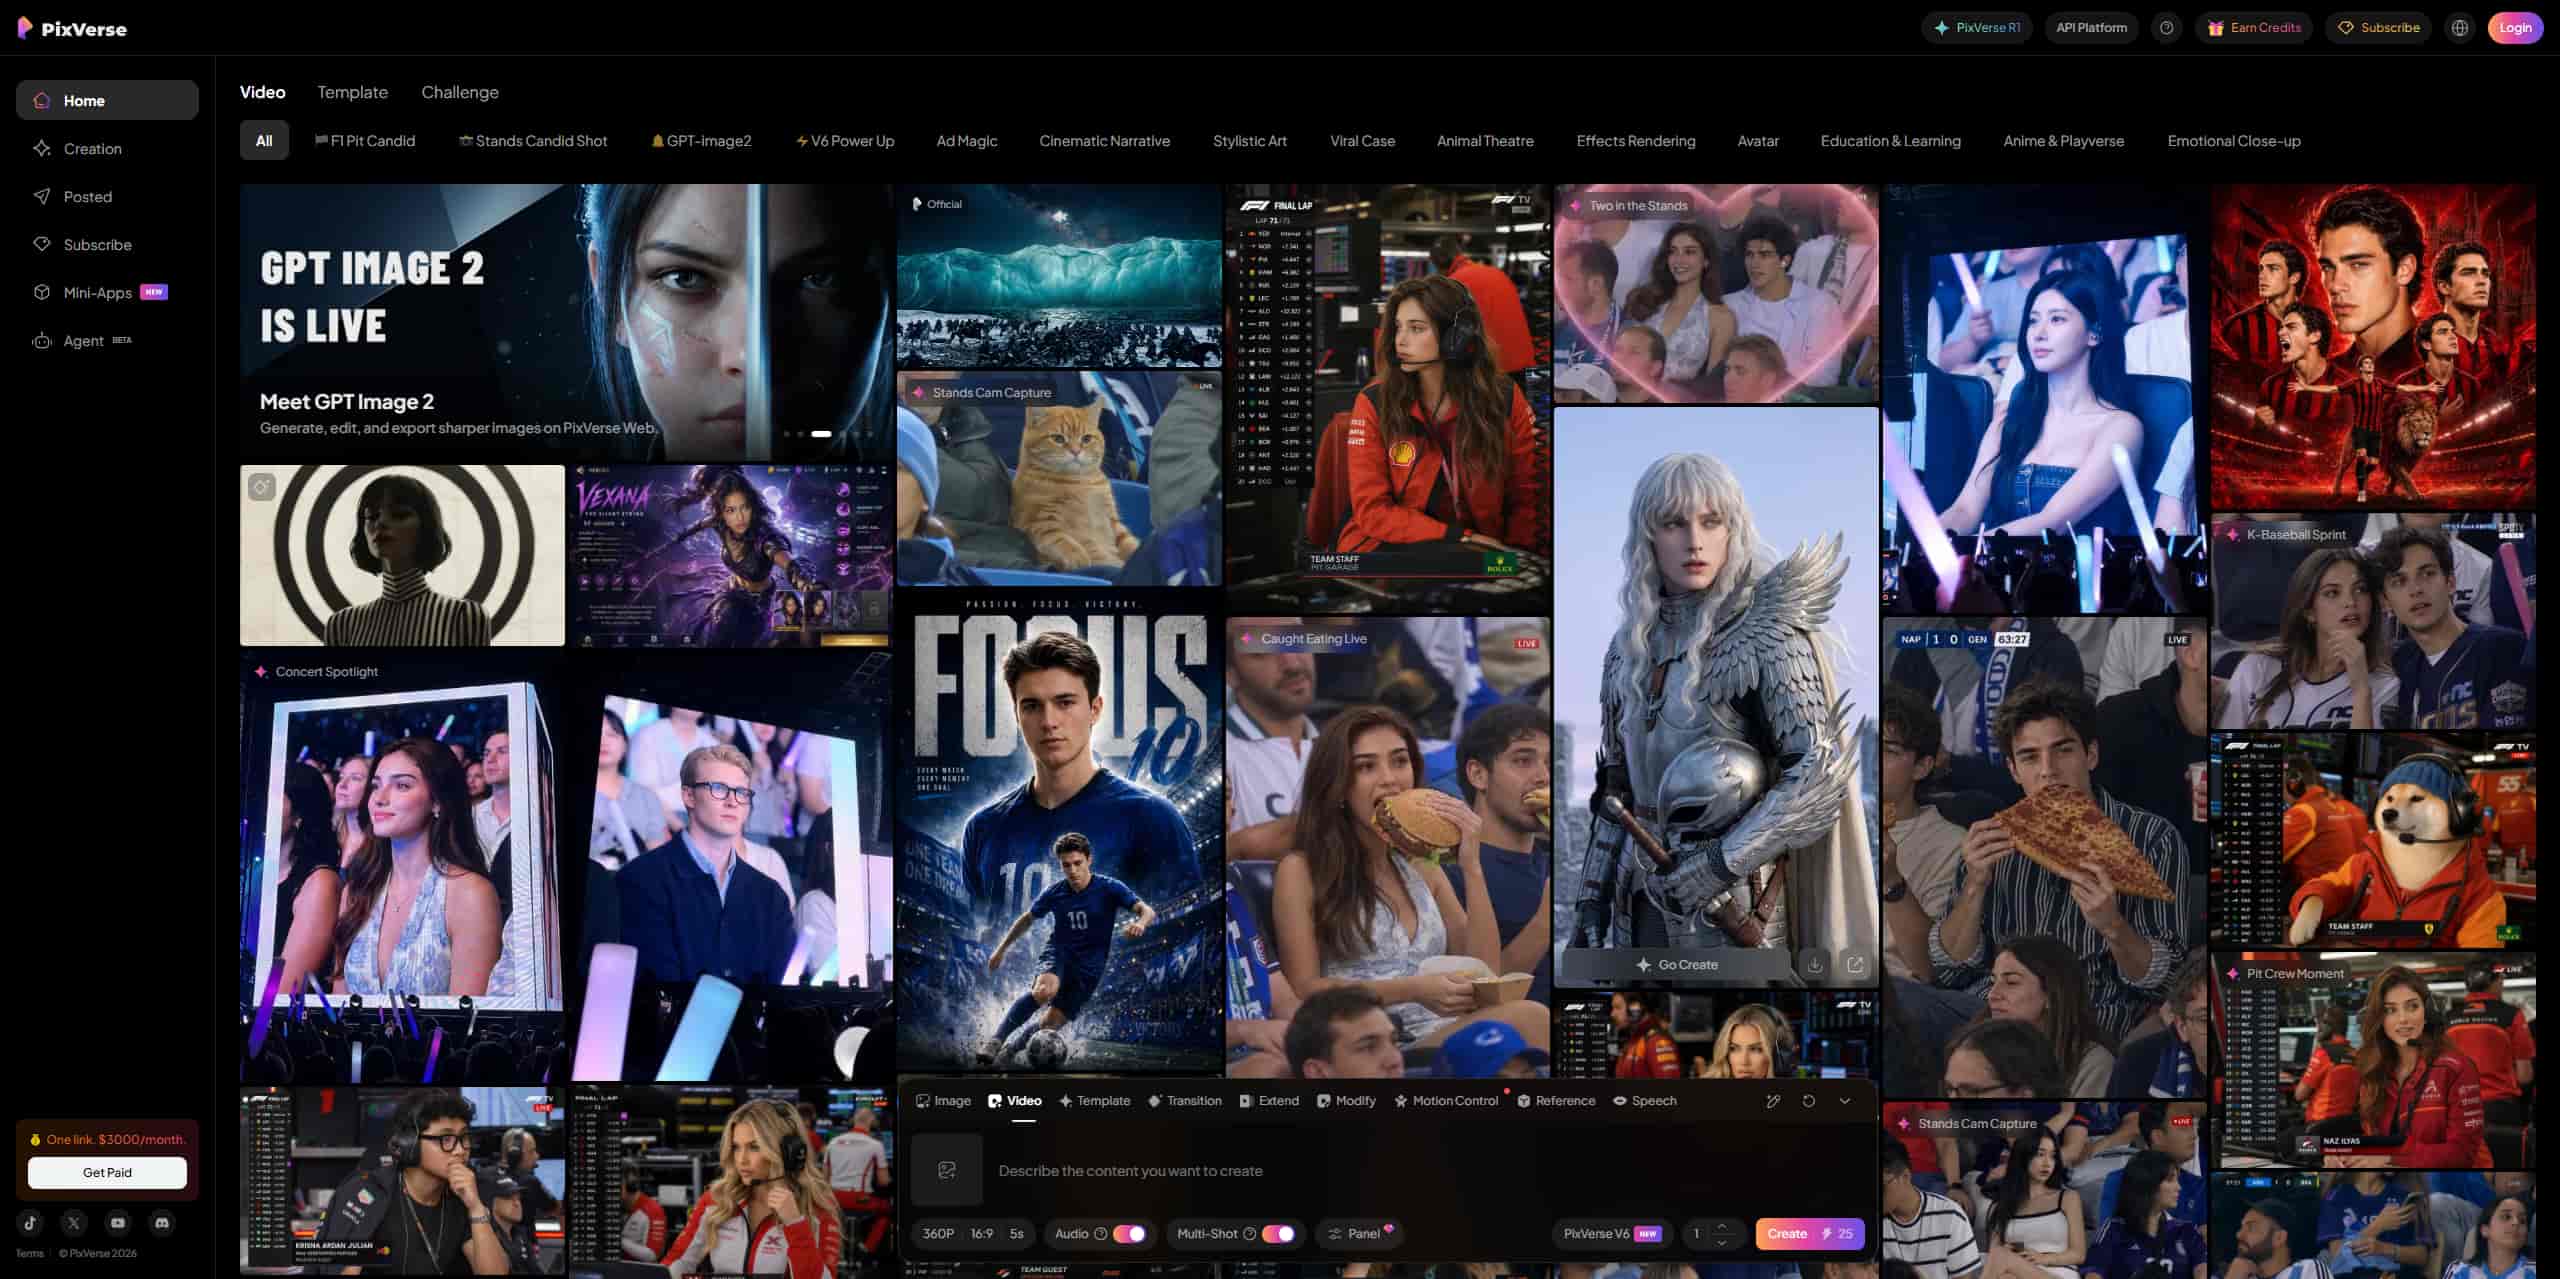Click the Audio help info icon

point(1100,1234)
